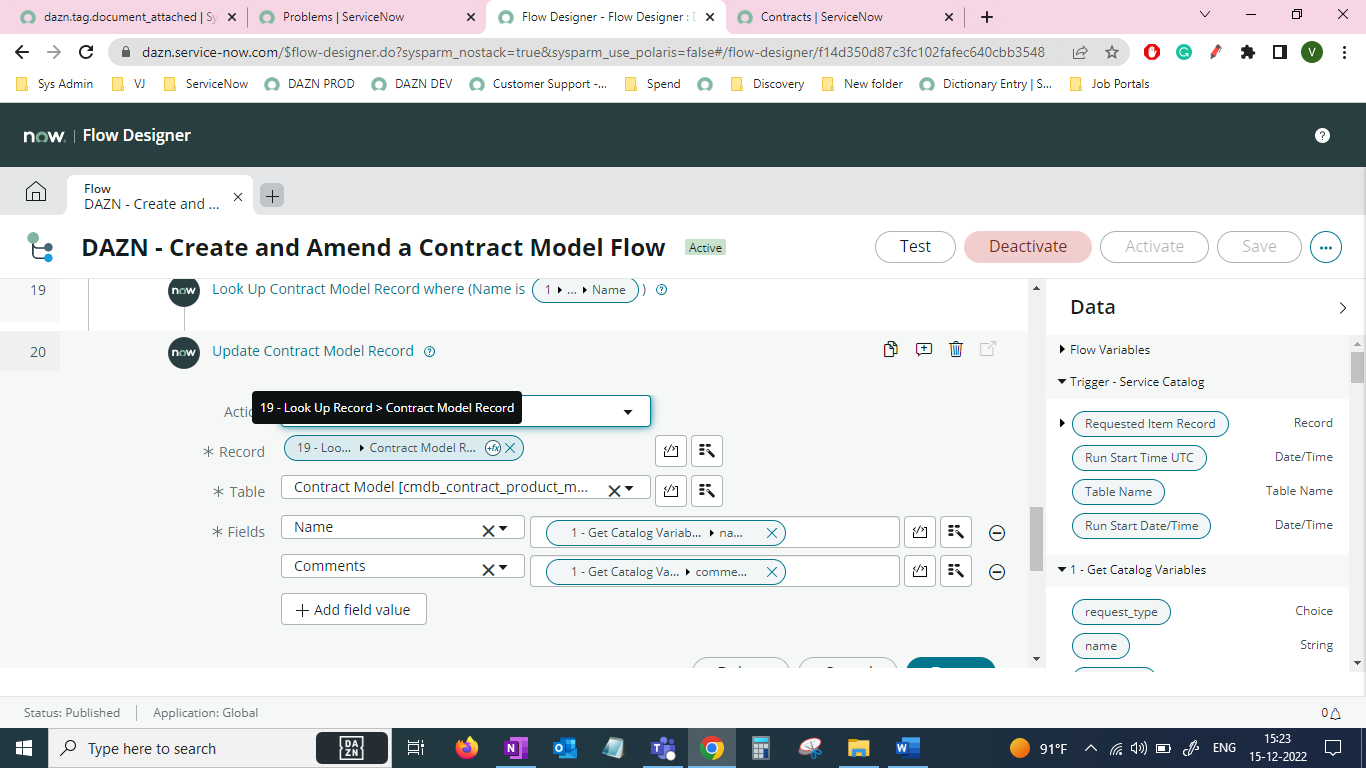Select the request_type data pill
The height and width of the screenshot is (768, 1366).
tap(1121, 612)
